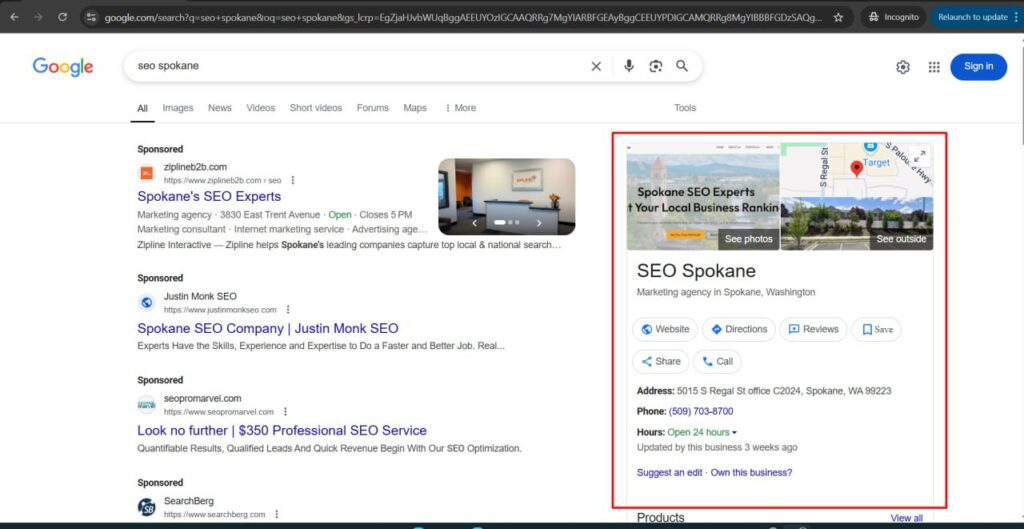Open Google quick settings gear
The image size is (1024, 529).
click(903, 67)
